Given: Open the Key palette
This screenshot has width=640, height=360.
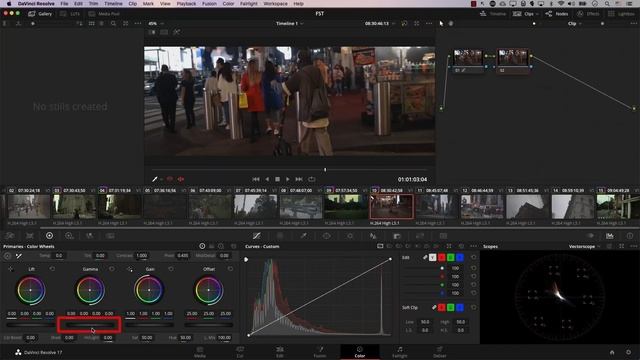Looking at the screenshot, I should pyautogui.click(x=397, y=236).
